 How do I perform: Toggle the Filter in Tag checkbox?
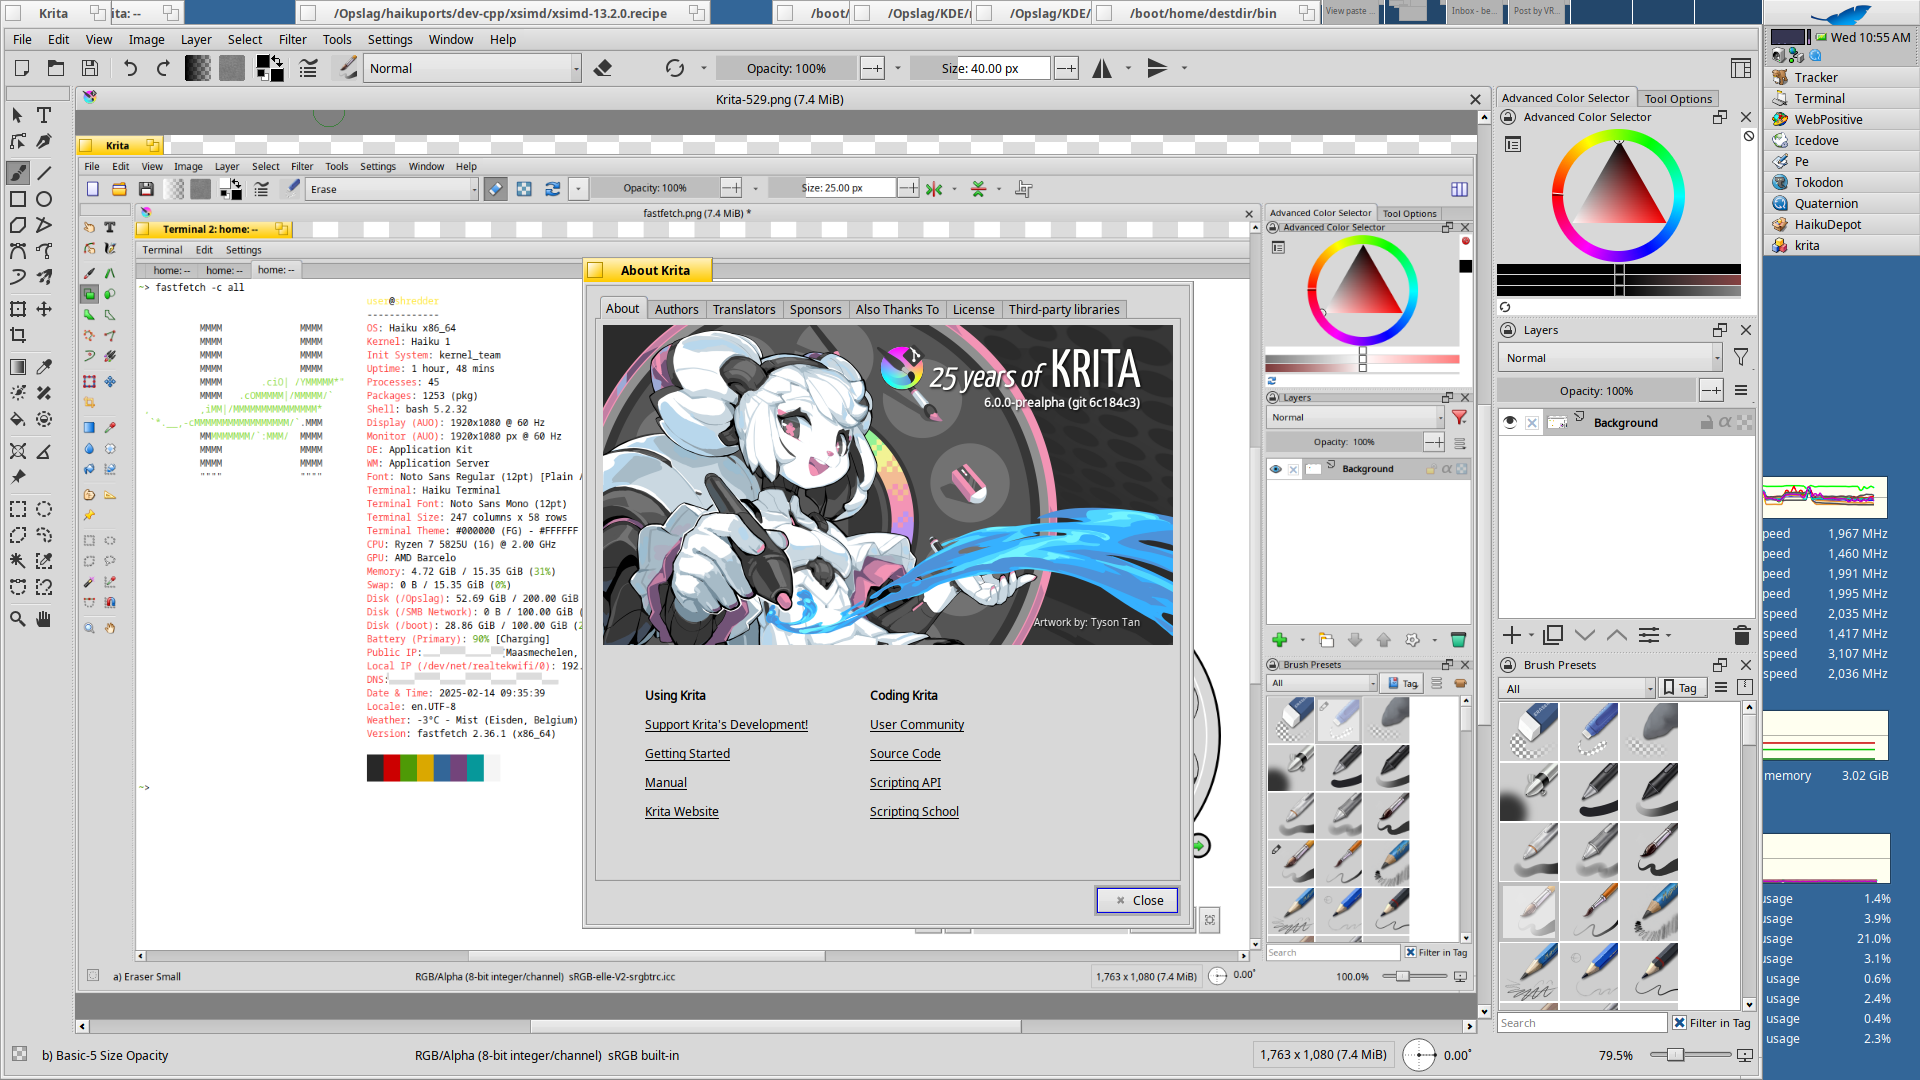click(1679, 1023)
